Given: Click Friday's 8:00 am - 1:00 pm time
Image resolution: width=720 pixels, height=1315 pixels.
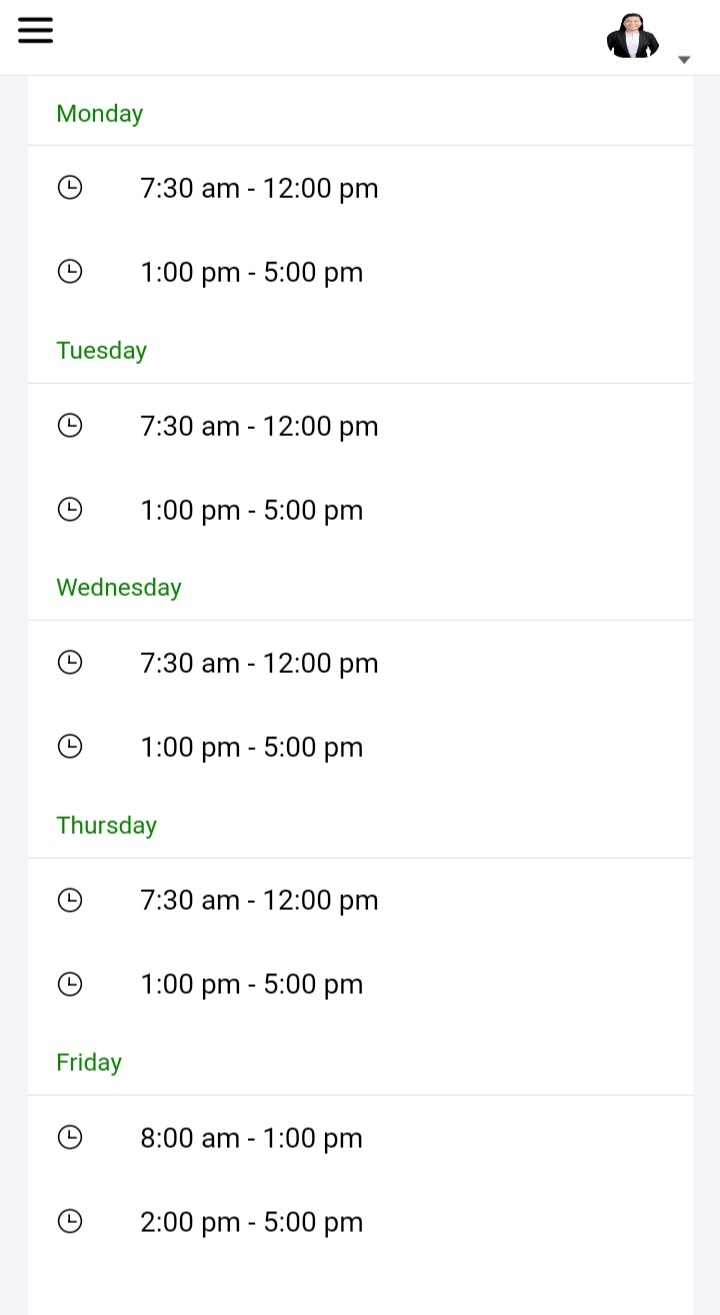Looking at the screenshot, I should pyautogui.click(x=251, y=1138).
